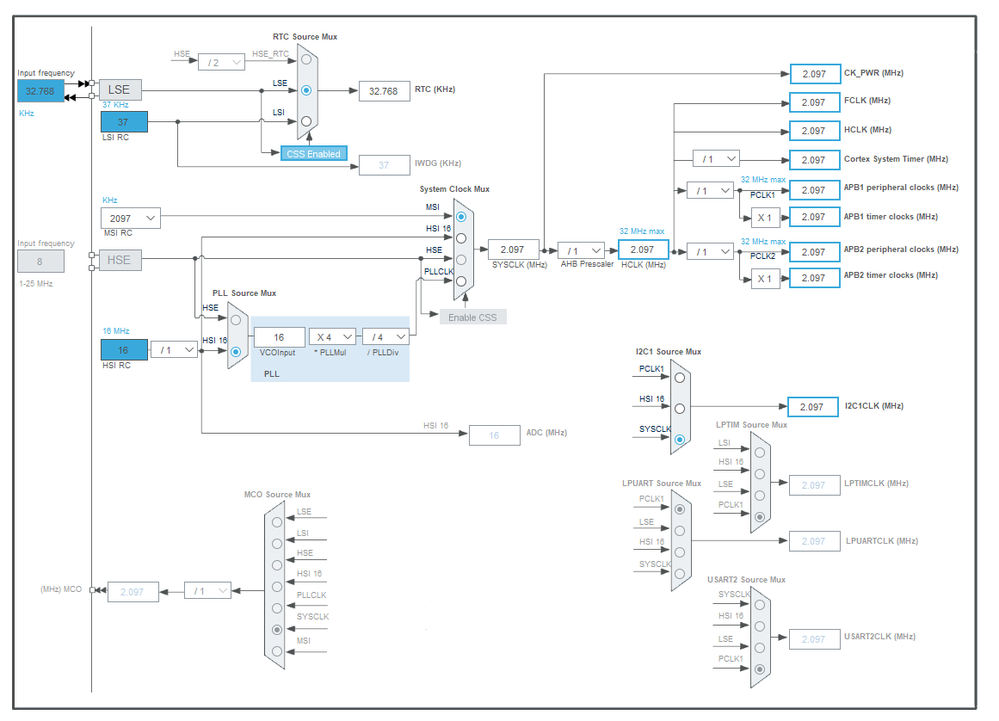Open the AHB Prescaler dropdown
Viewport: 999px width, 721px height.
[x=581, y=250]
